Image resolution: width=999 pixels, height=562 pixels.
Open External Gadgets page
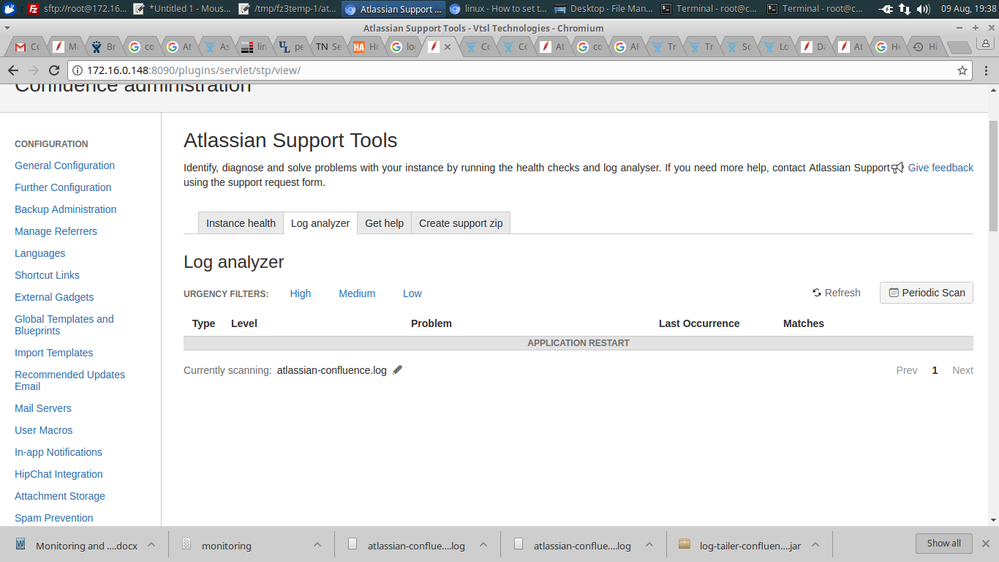54,297
